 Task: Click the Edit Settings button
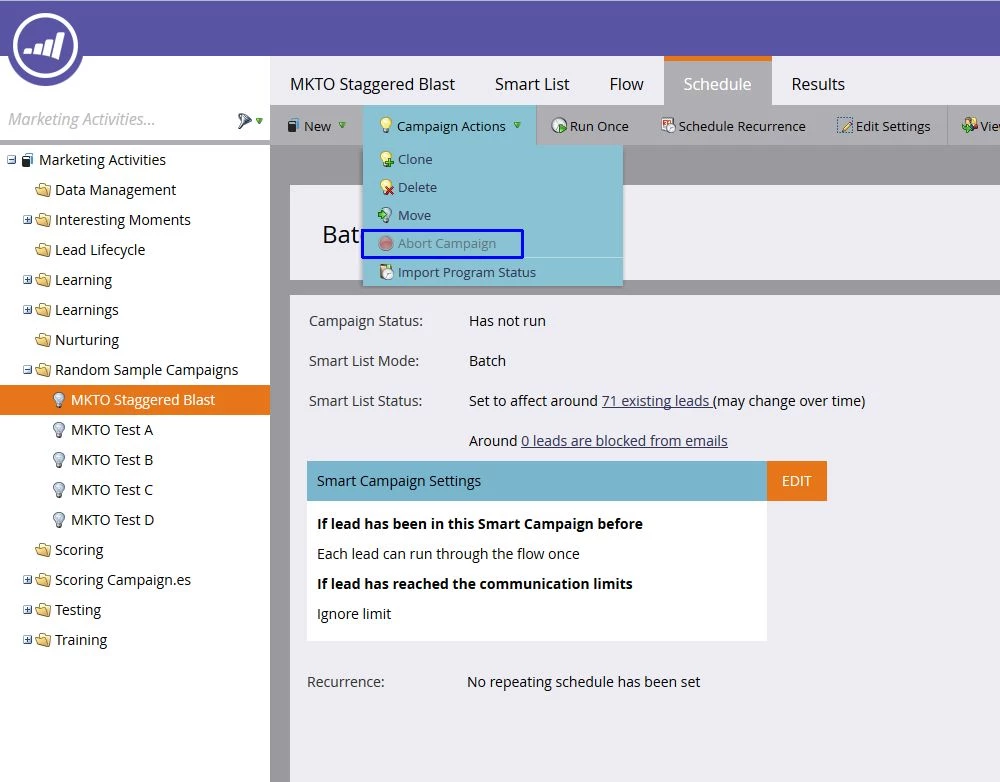pos(884,126)
